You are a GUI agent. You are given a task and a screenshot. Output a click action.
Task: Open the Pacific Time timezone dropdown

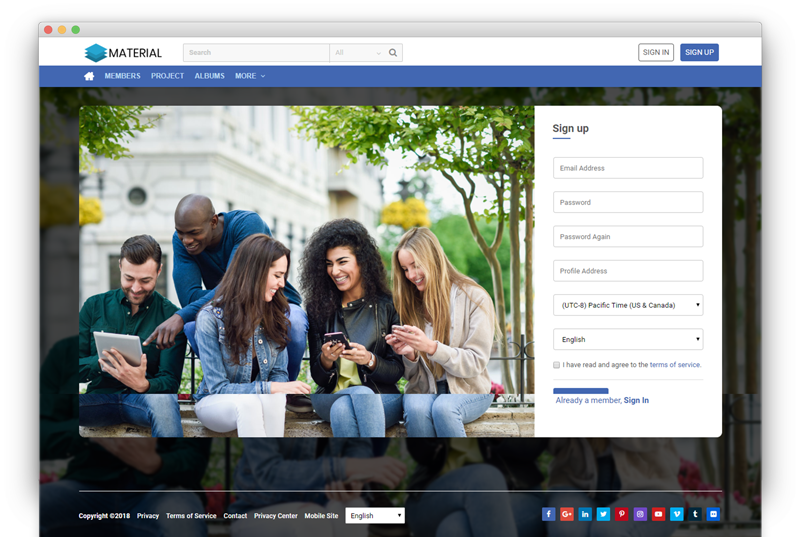pos(628,305)
